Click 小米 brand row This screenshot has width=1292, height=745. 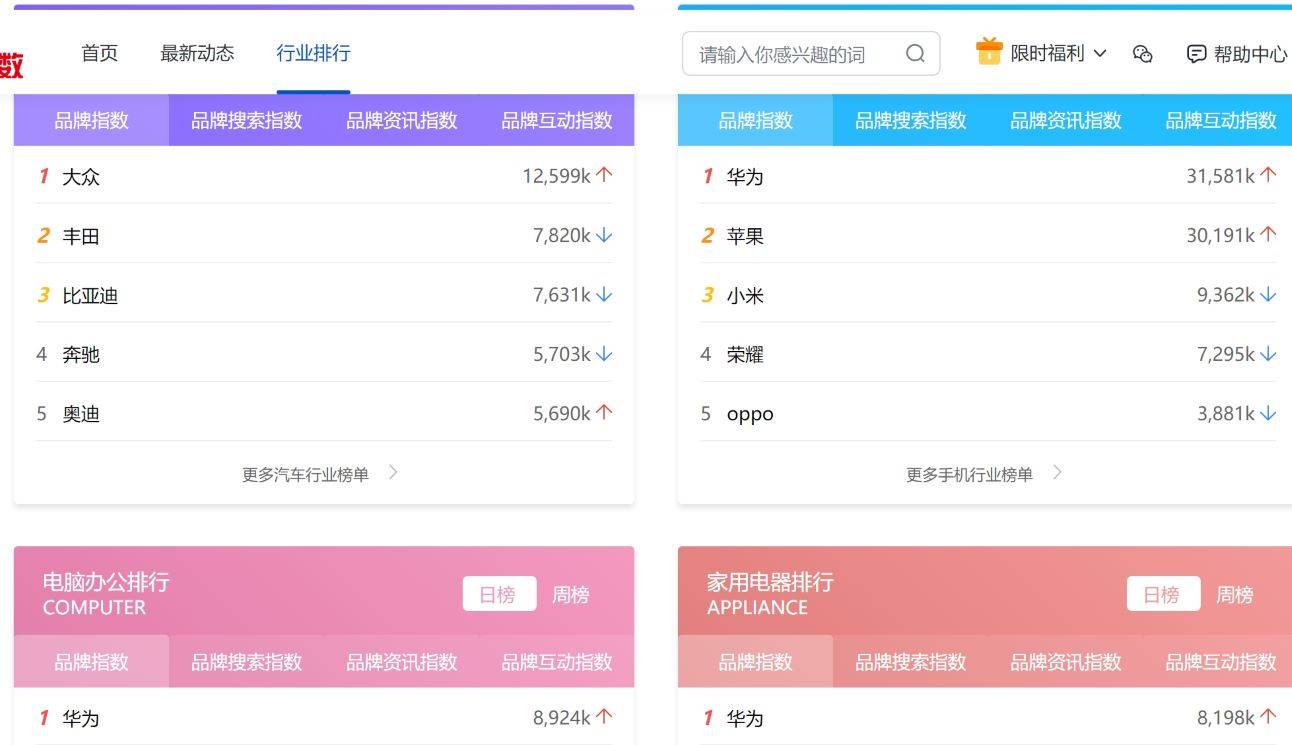coord(988,295)
